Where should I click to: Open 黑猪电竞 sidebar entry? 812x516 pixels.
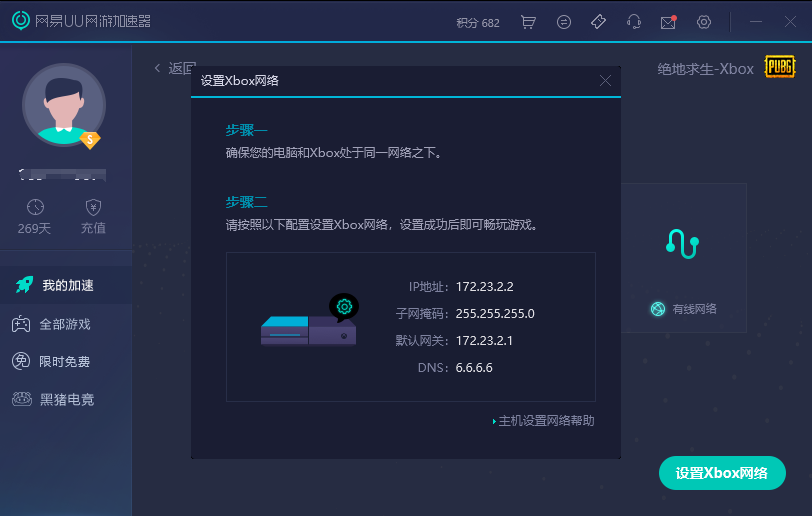click(66, 400)
